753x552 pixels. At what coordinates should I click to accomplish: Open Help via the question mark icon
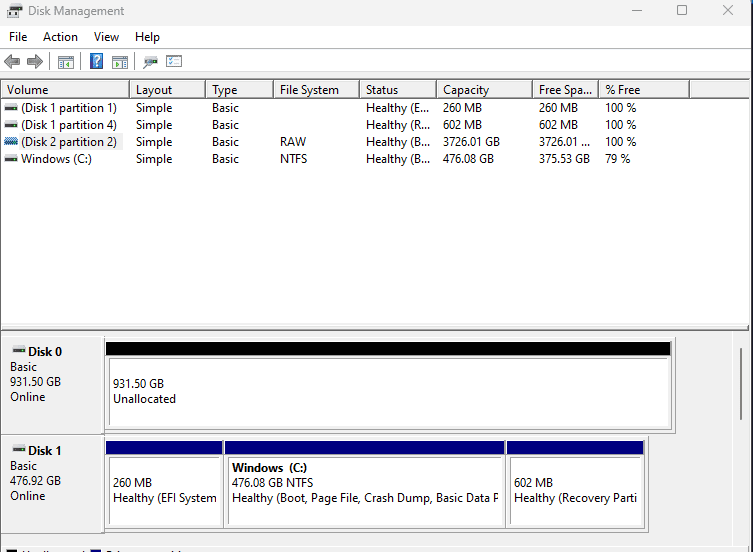coord(97,61)
